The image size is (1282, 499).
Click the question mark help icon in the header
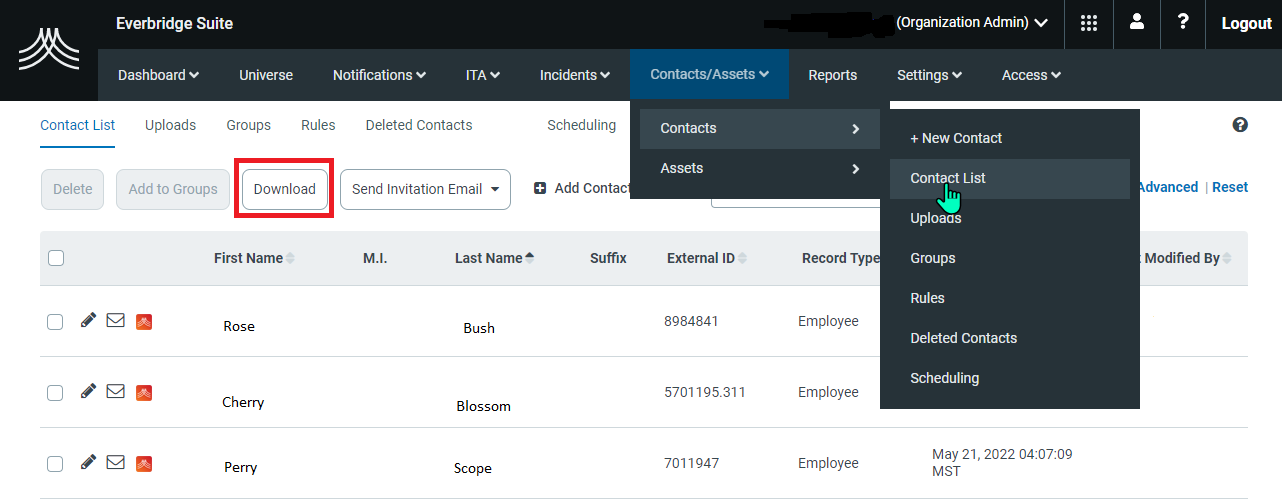point(1184,22)
